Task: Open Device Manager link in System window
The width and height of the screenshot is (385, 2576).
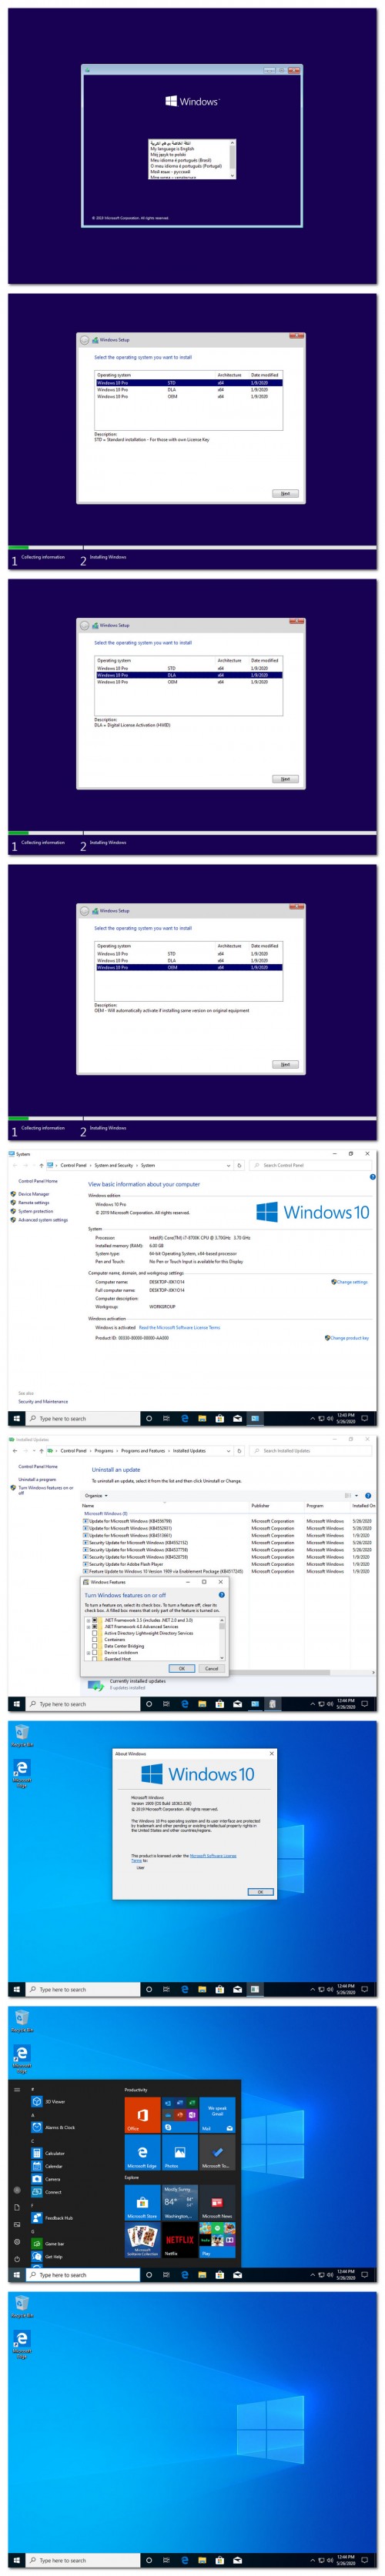Action: (33, 1194)
